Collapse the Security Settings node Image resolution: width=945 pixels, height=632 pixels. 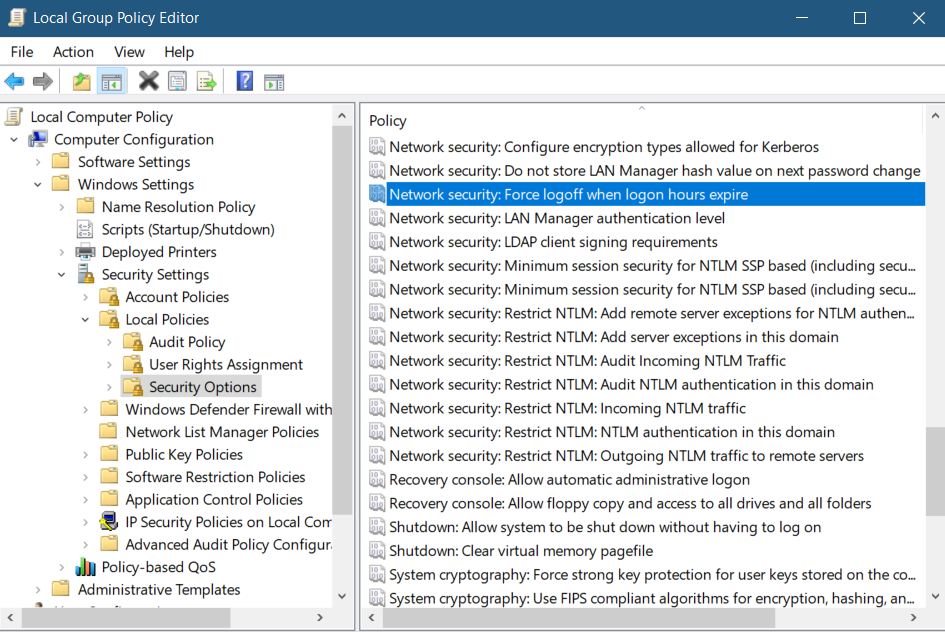pos(62,274)
